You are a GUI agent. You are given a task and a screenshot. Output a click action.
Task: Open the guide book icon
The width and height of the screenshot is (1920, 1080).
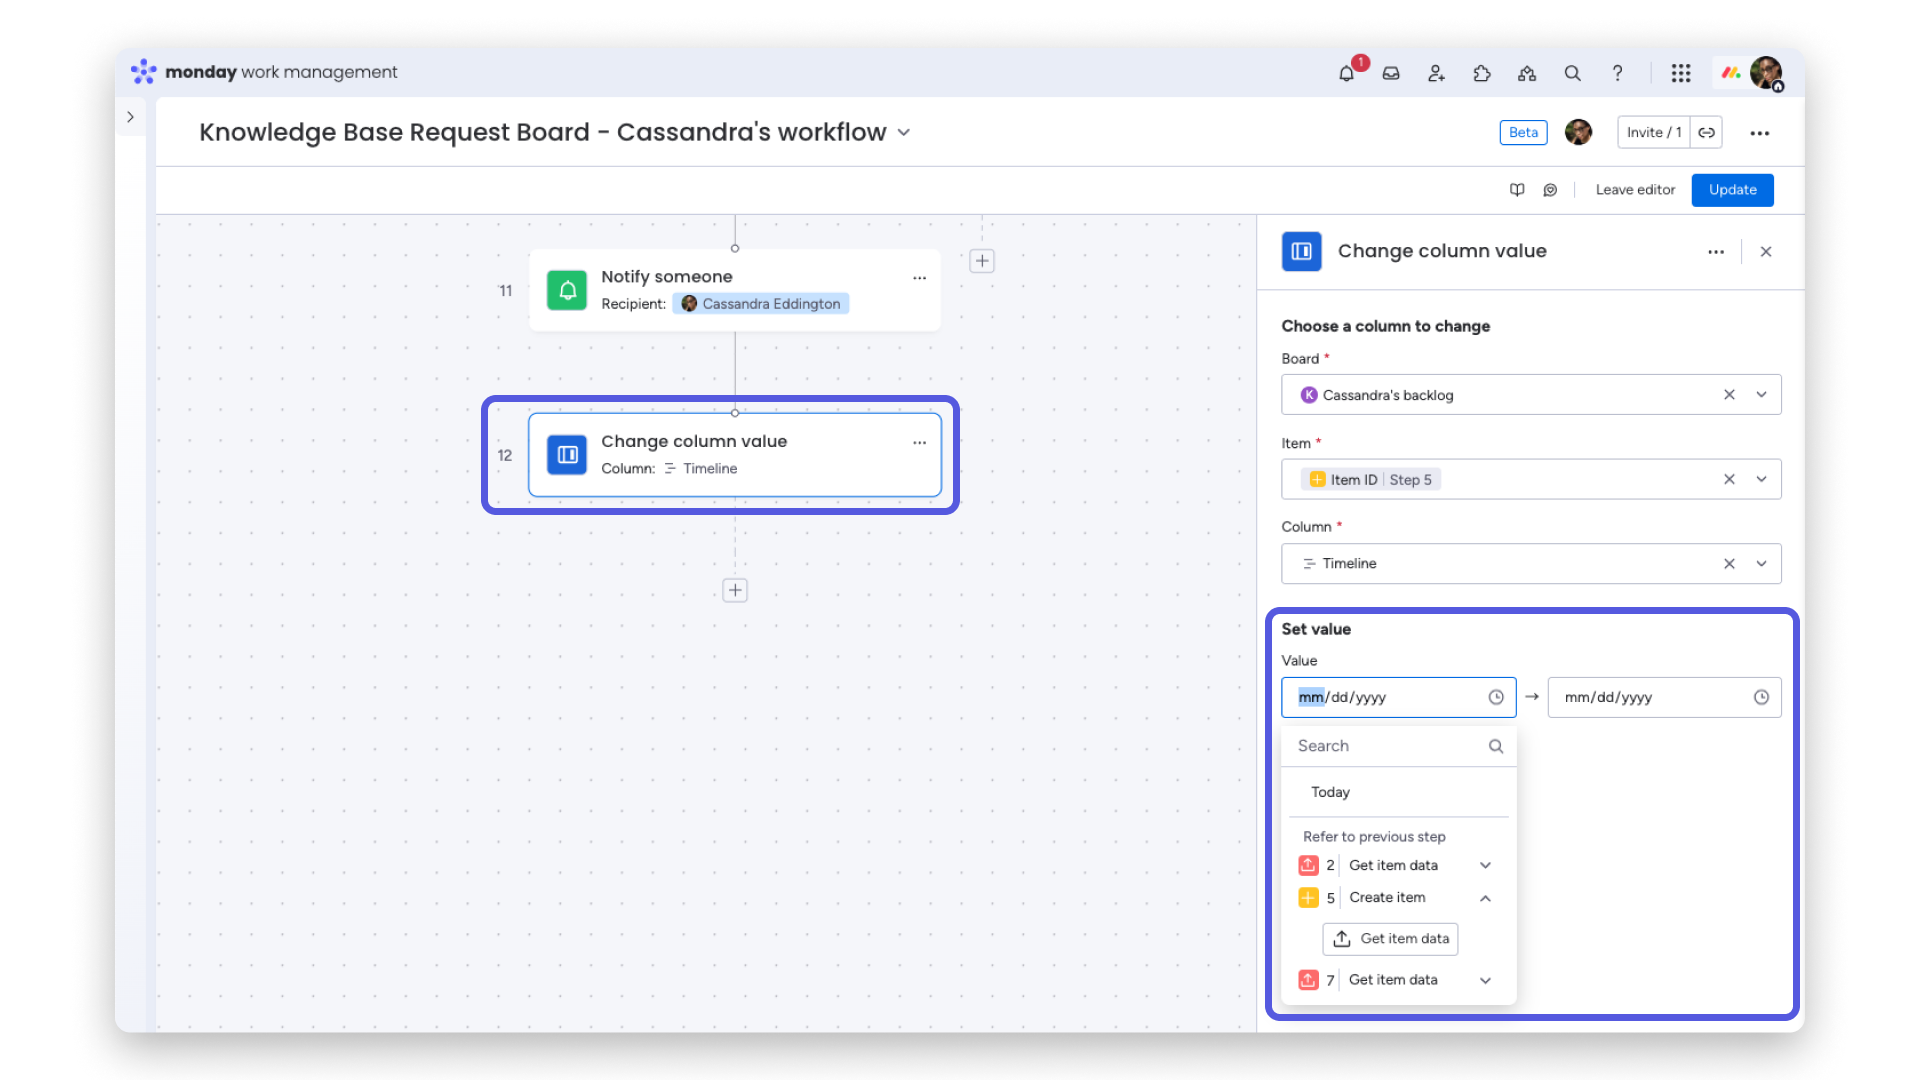(x=1517, y=190)
